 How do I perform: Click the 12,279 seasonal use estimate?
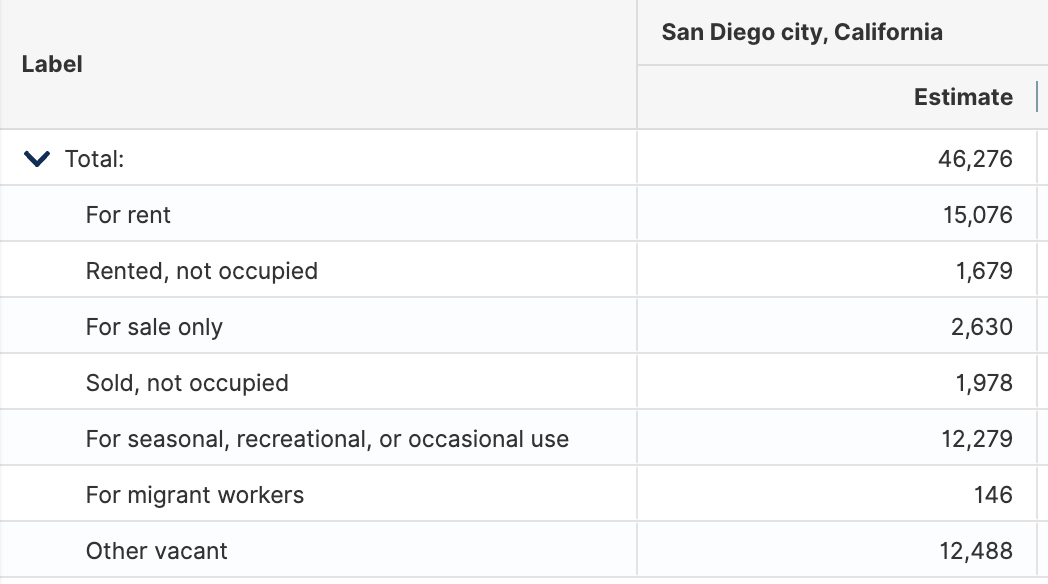977,439
